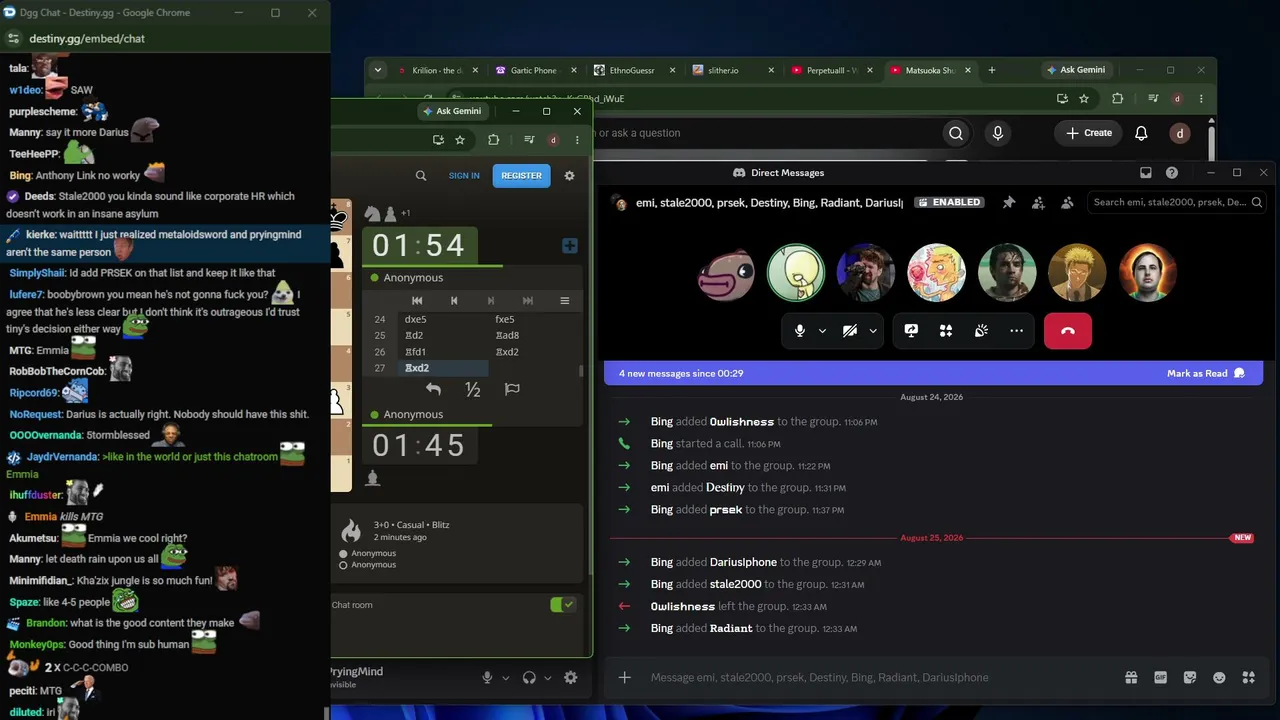Click the REGISTER button on Lichess
The image size is (1280, 720).
coord(521,176)
